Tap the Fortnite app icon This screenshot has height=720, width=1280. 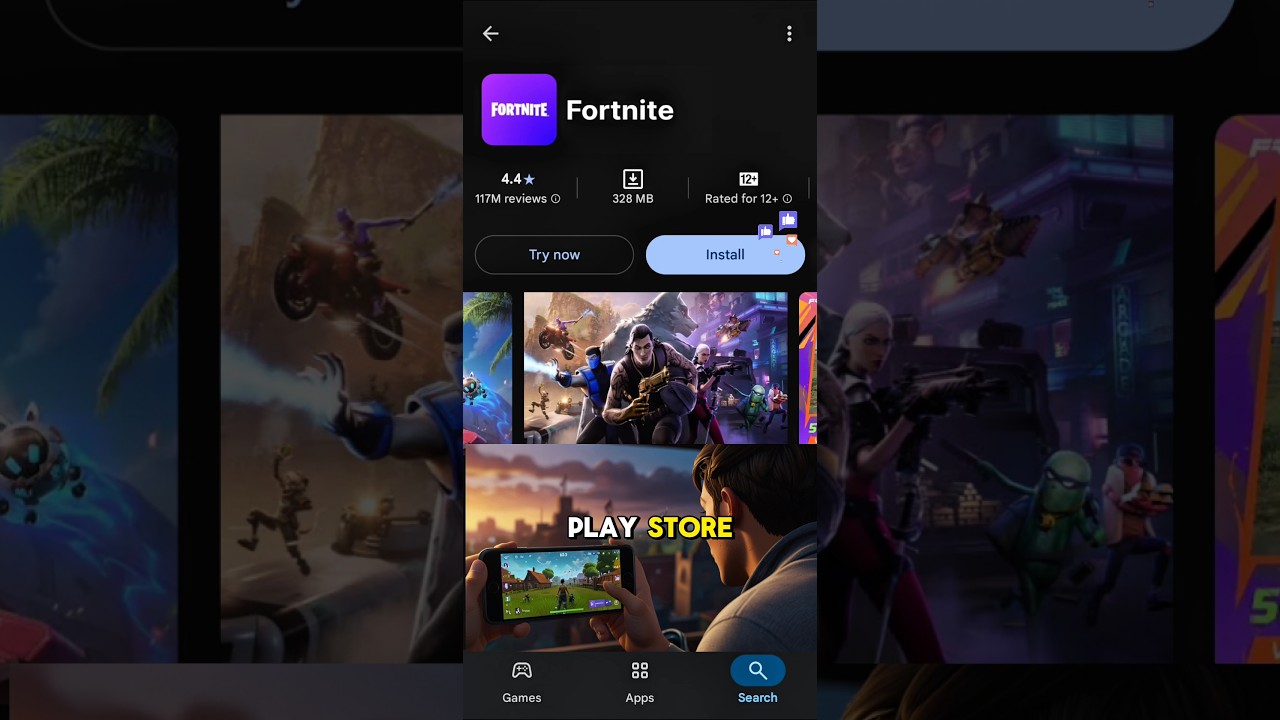point(519,110)
